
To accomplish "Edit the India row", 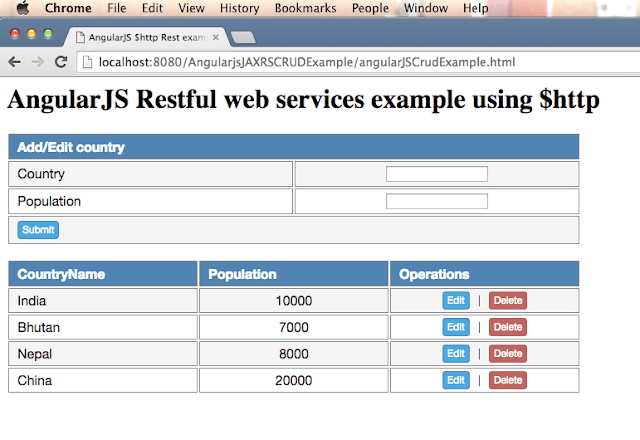I will (456, 300).
